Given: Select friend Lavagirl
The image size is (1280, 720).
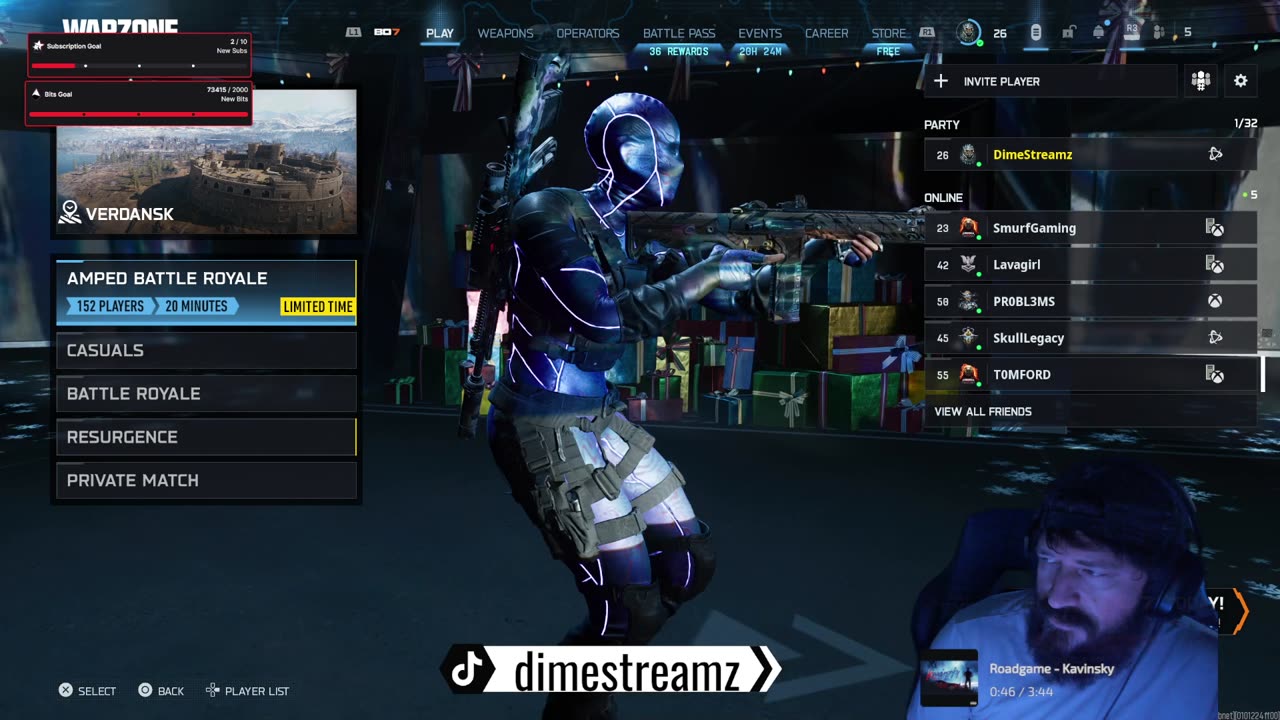Looking at the screenshot, I should point(1090,265).
